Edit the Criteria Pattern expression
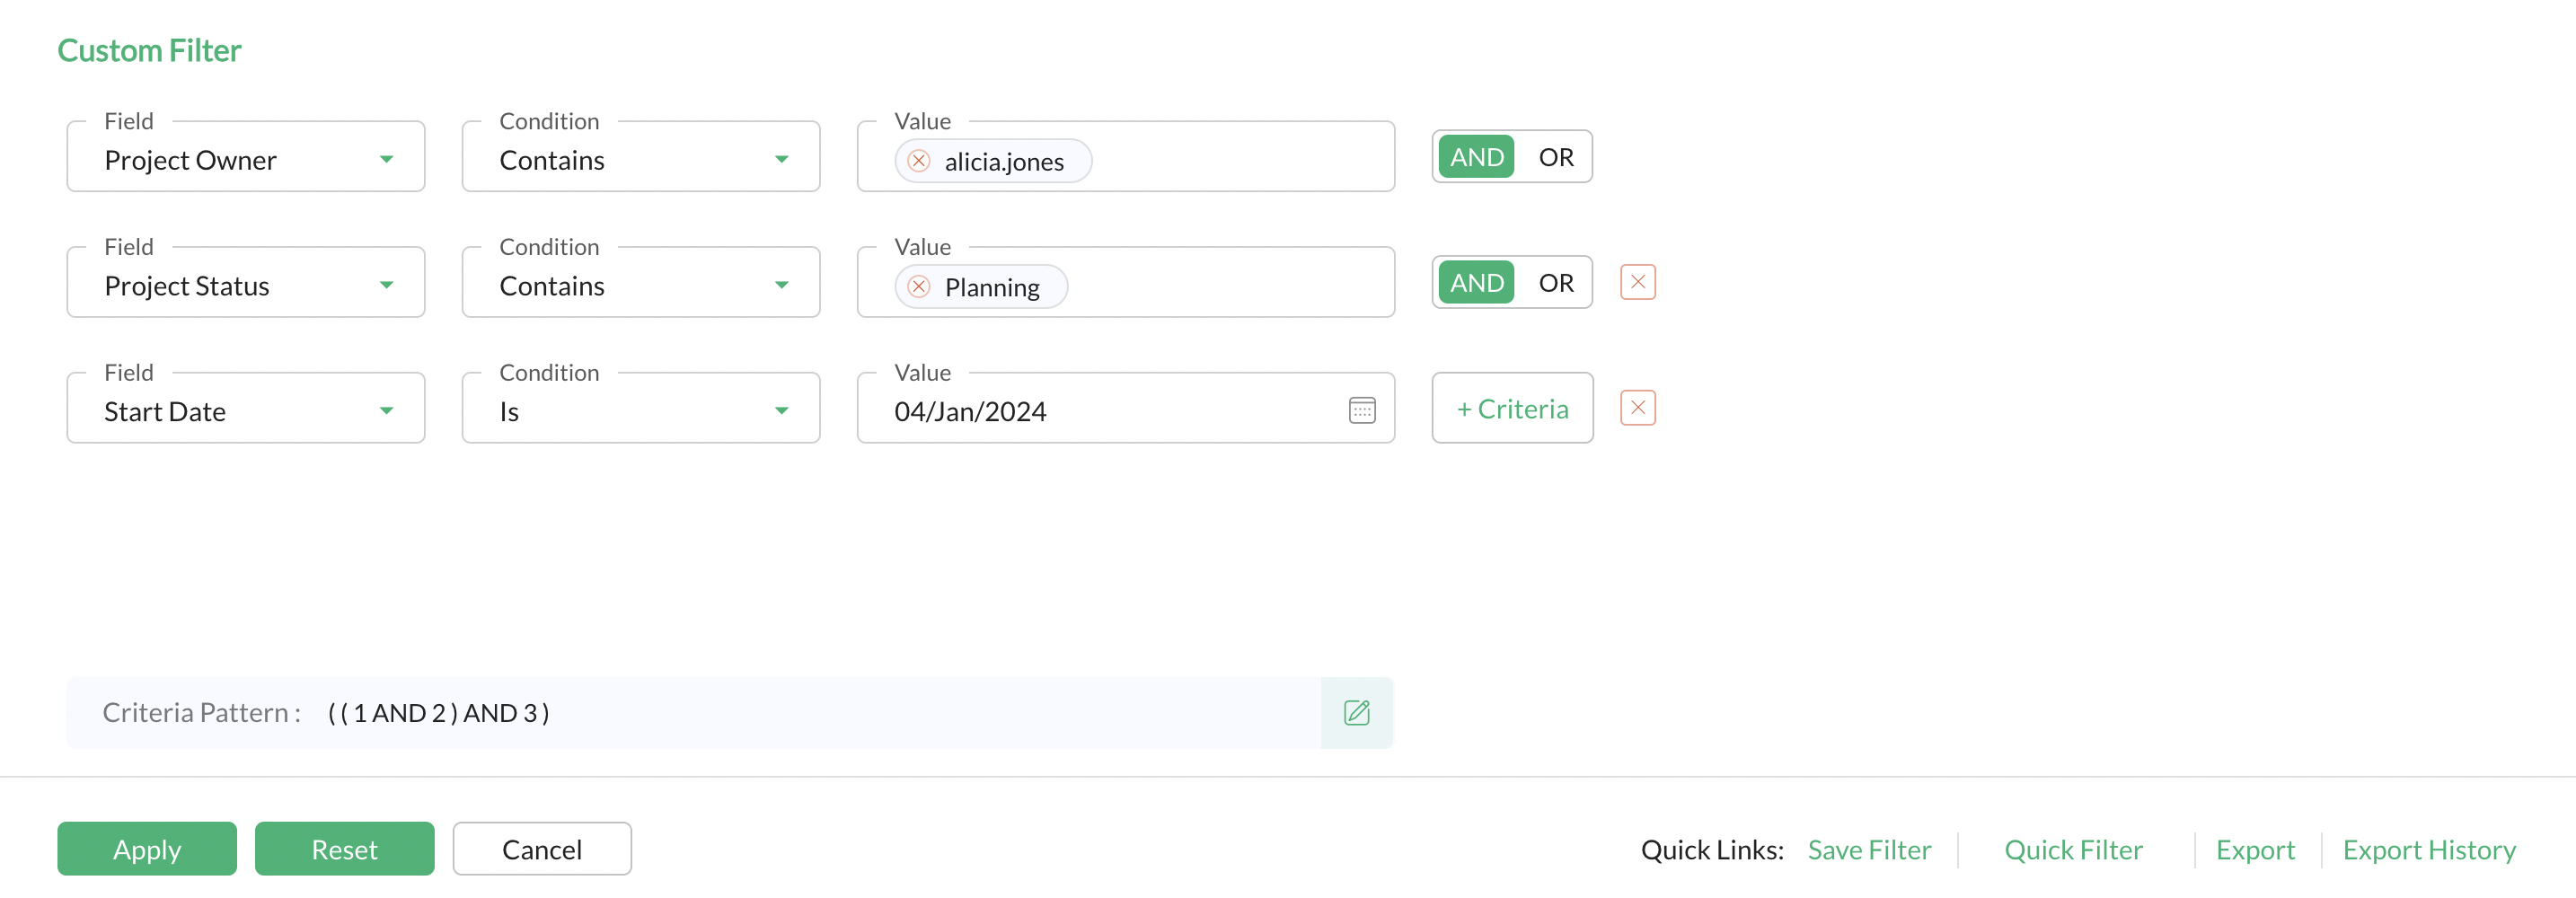 point(1356,712)
